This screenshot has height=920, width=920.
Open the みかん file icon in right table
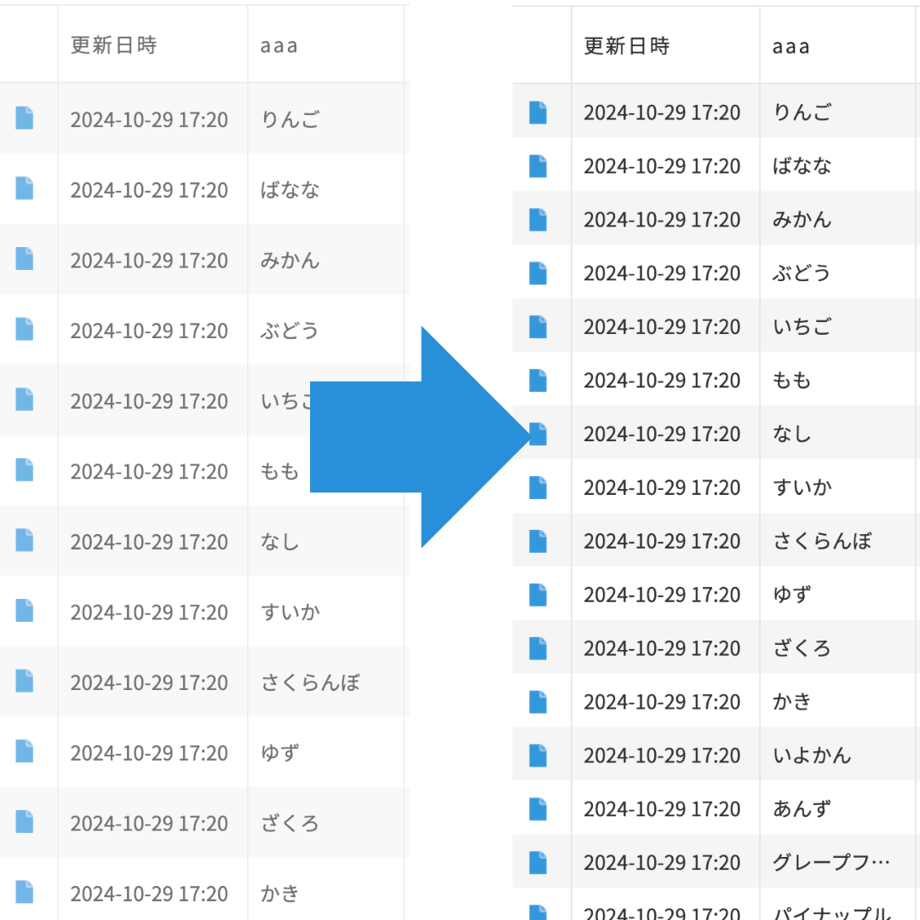538,220
